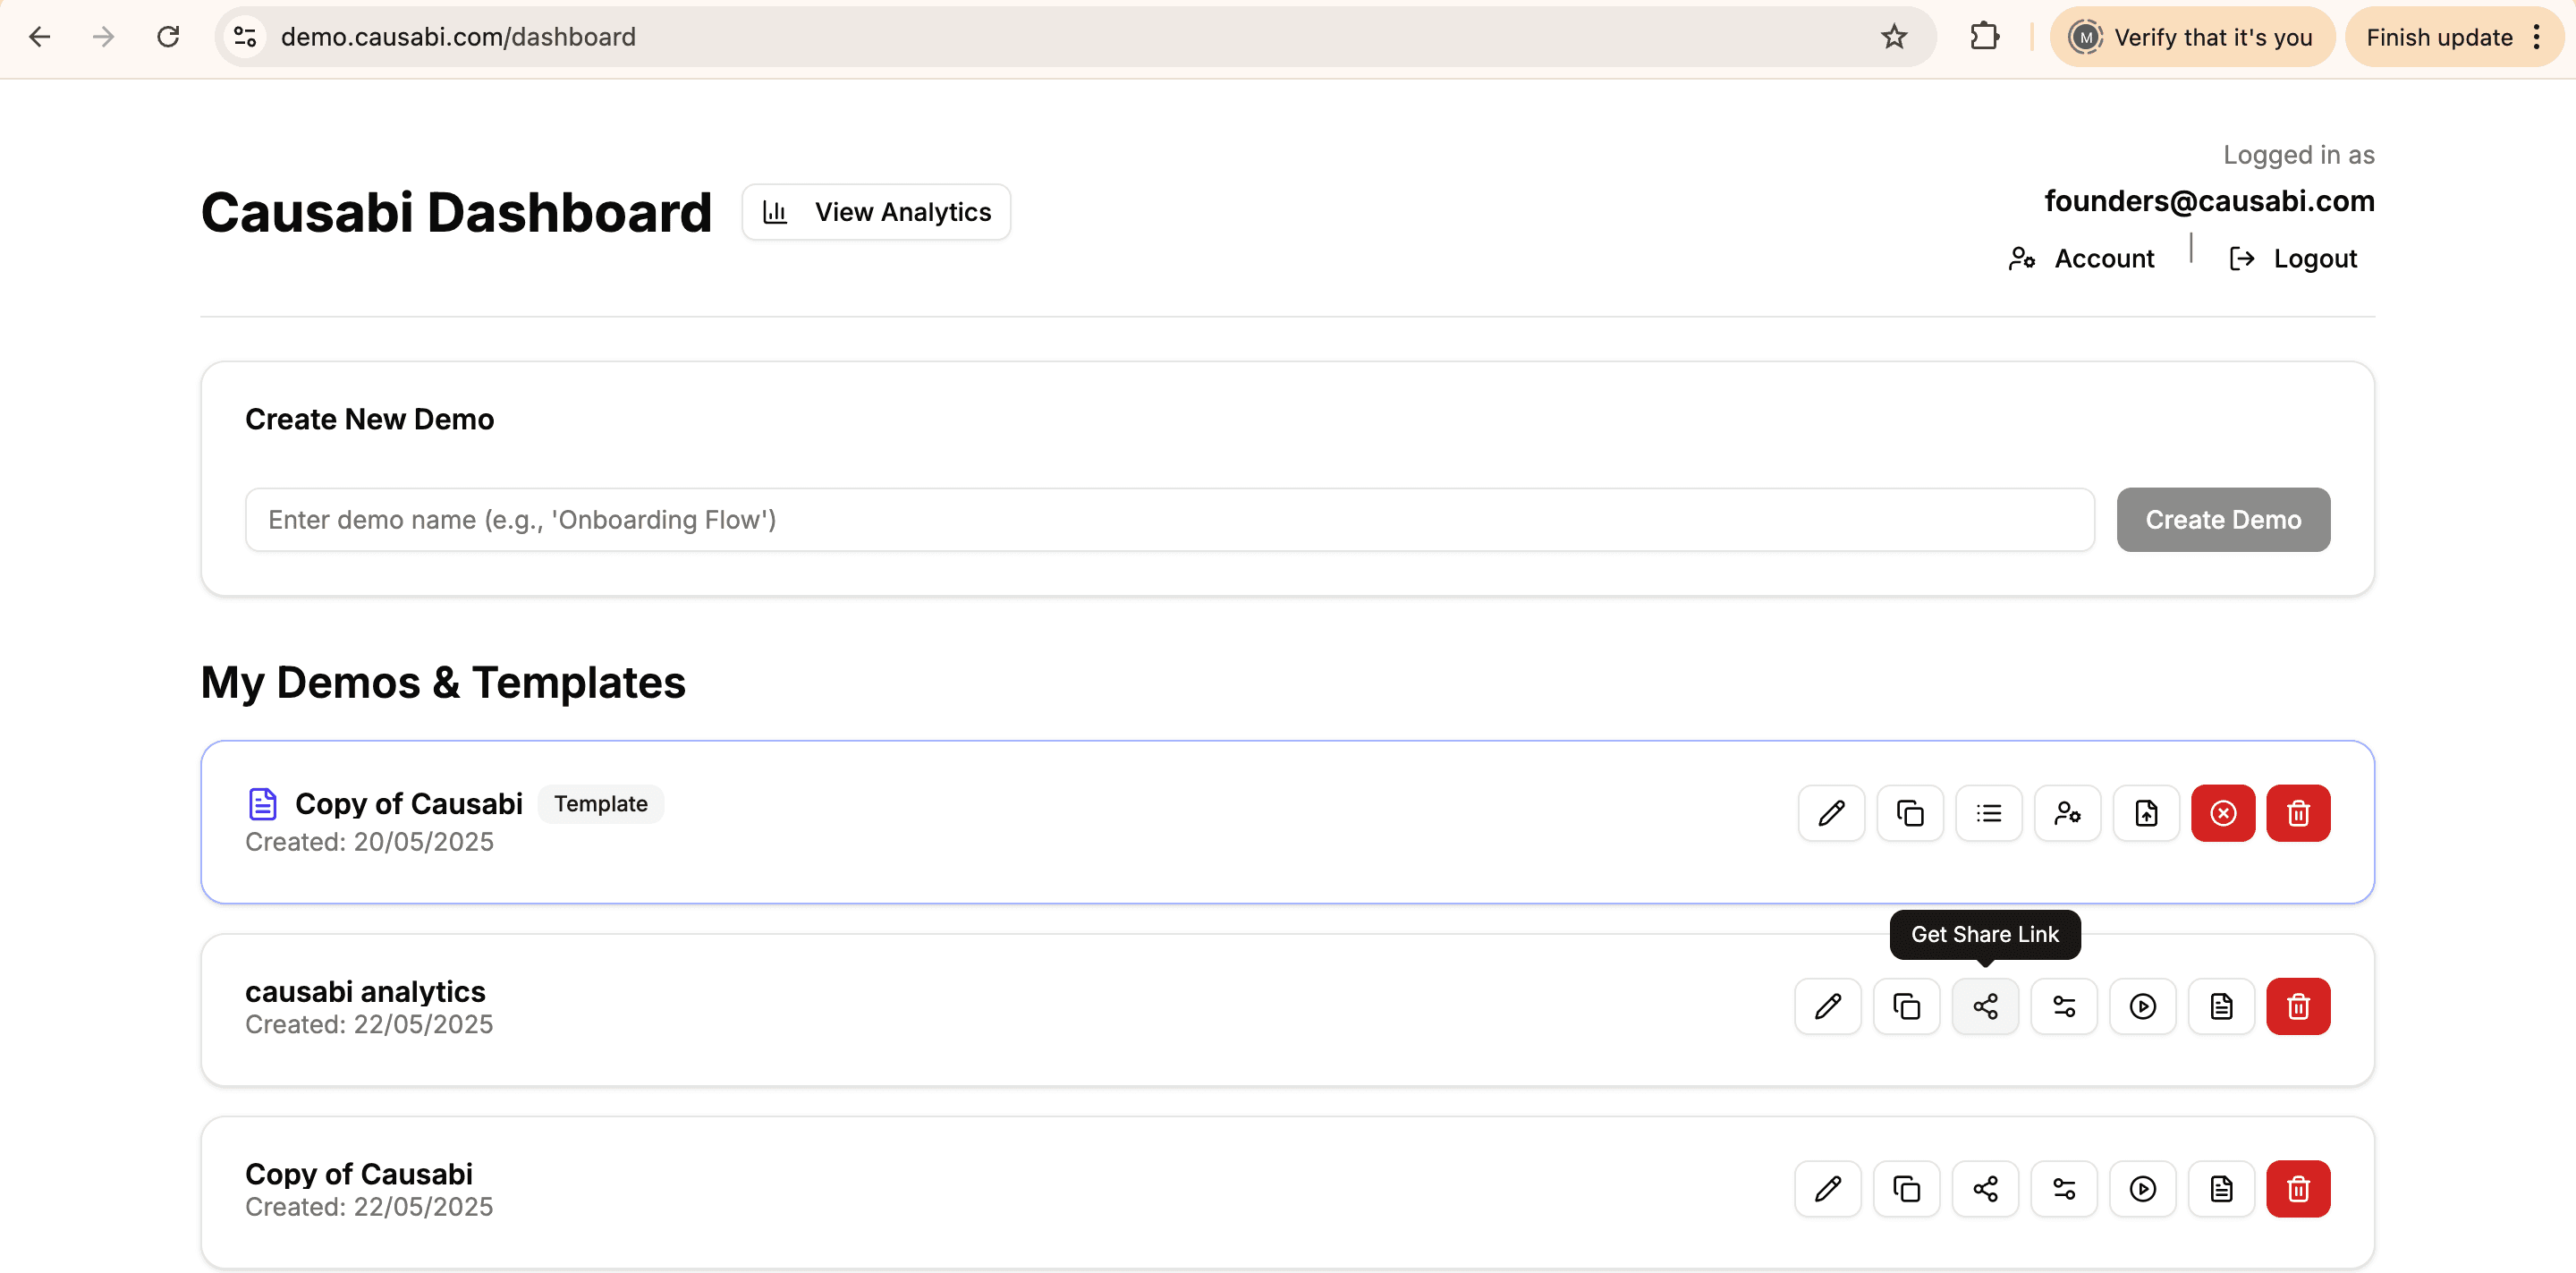Open the browser extensions puzzle icon

(x=1984, y=37)
